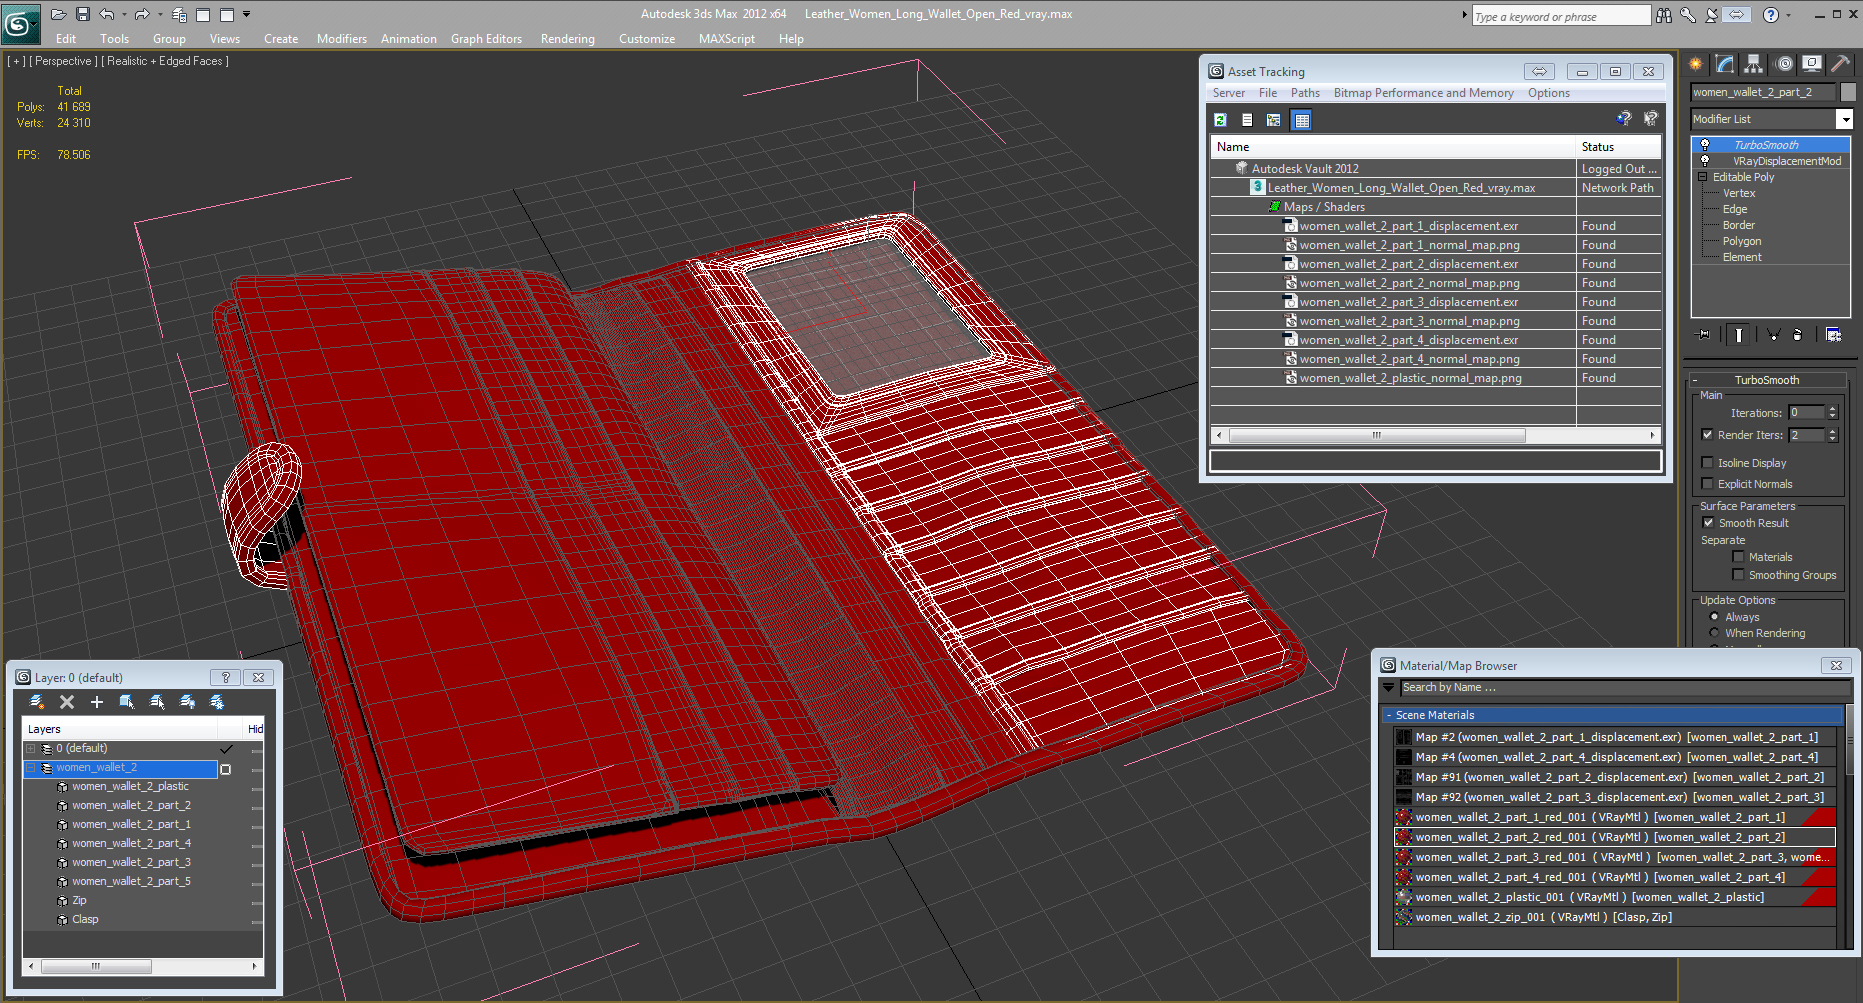Click Select Highlighted Objects icon in Layer dialog
The image size is (1863, 1003).
127,702
